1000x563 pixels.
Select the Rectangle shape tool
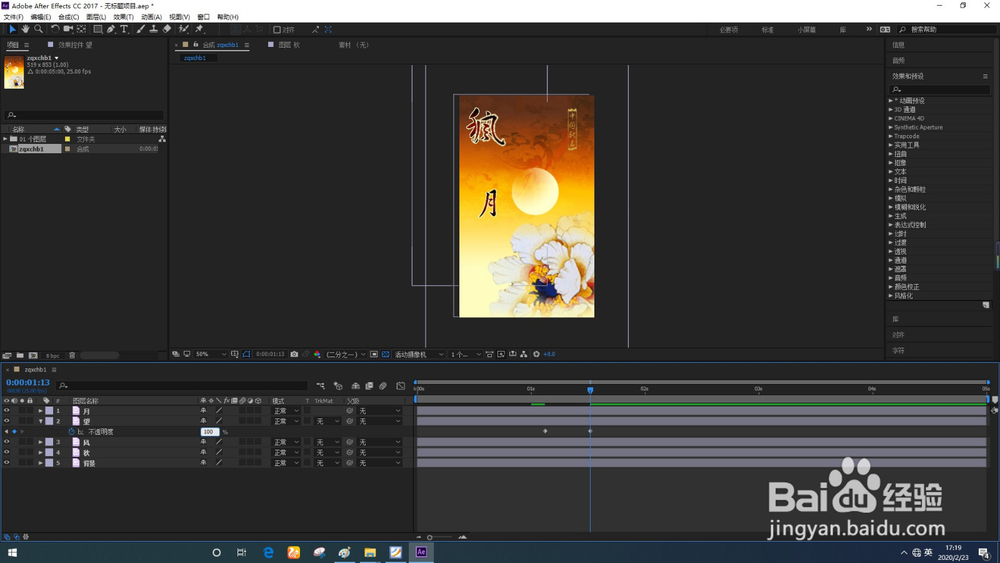coord(98,29)
